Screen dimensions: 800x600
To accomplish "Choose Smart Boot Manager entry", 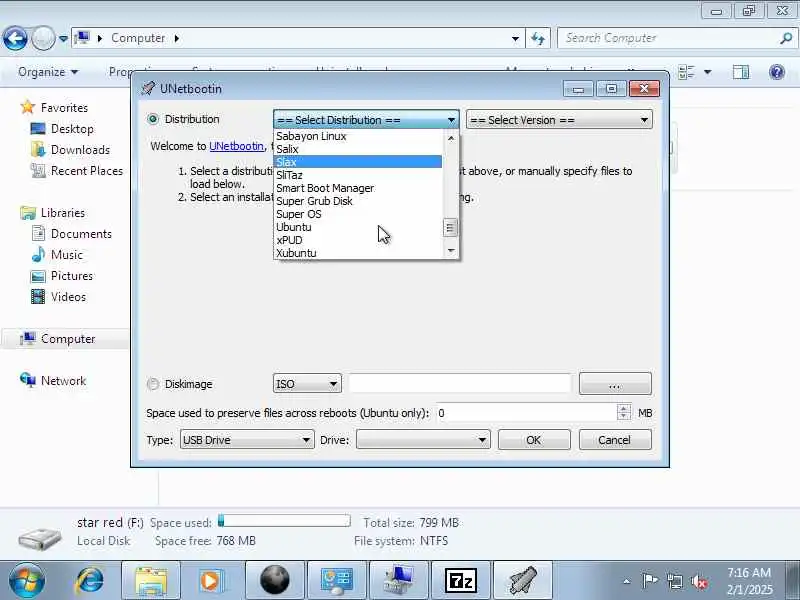I will (358, 188).
